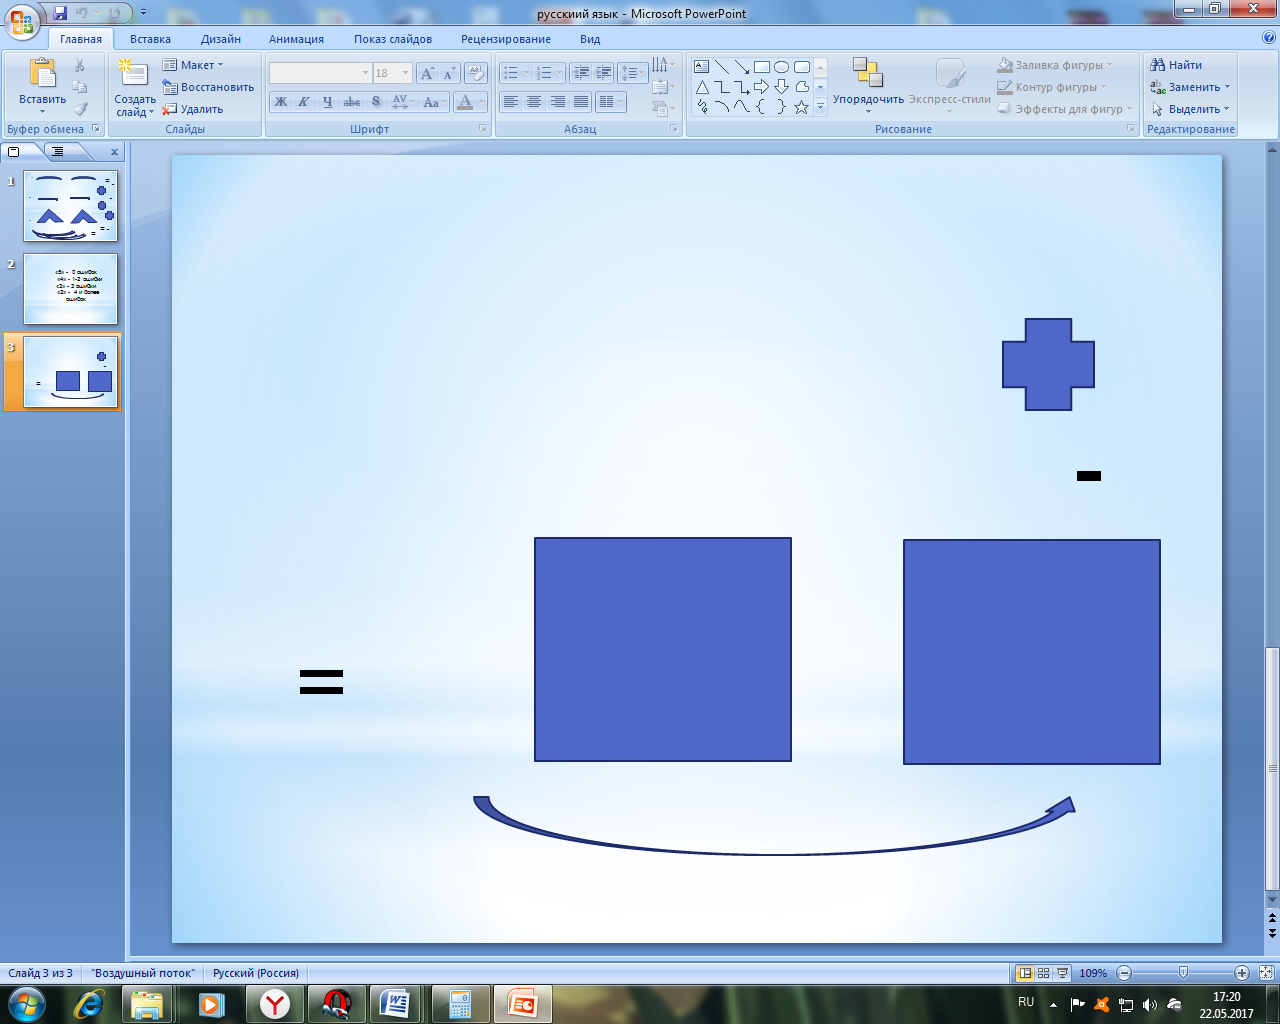Click the Упорядочить arrange icon
Image resolution: width=1280 pixels, height=1024 pixels.
coord(867,73)
